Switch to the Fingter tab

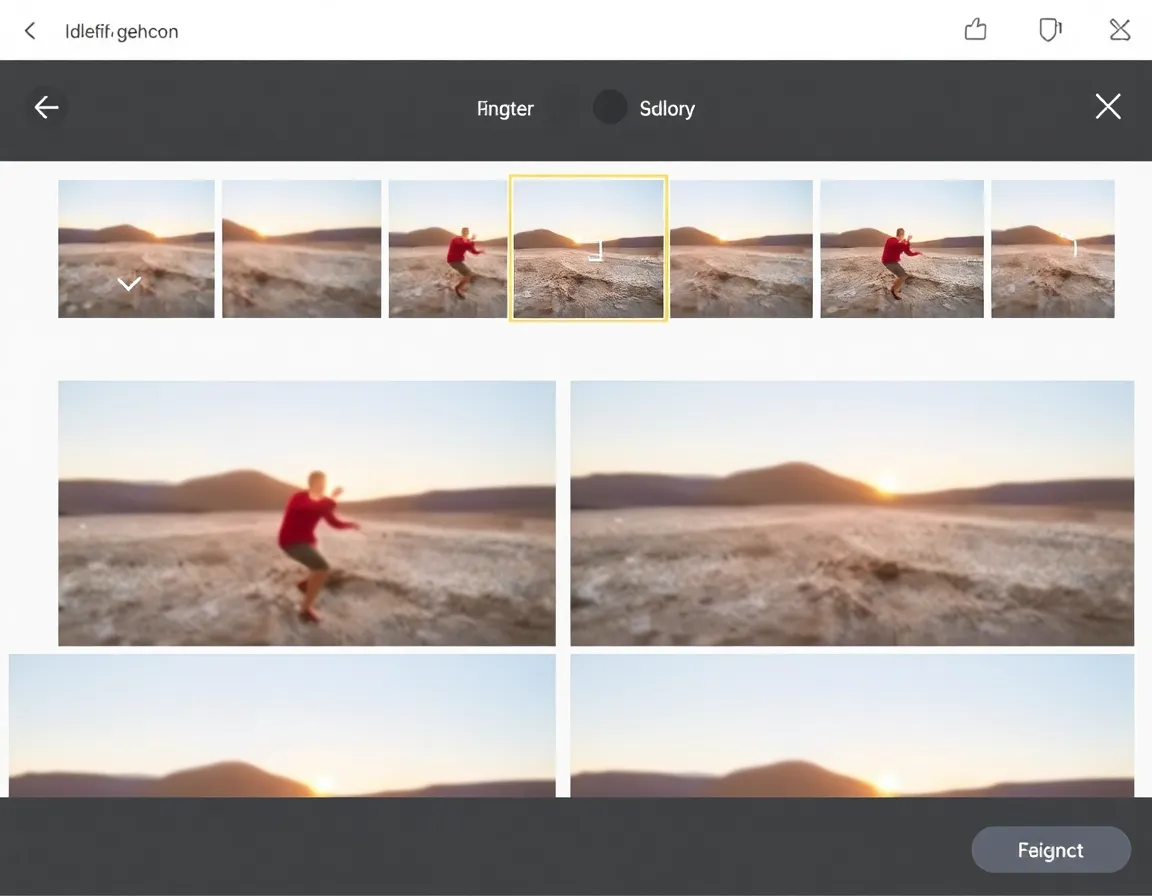click(505, 109)
